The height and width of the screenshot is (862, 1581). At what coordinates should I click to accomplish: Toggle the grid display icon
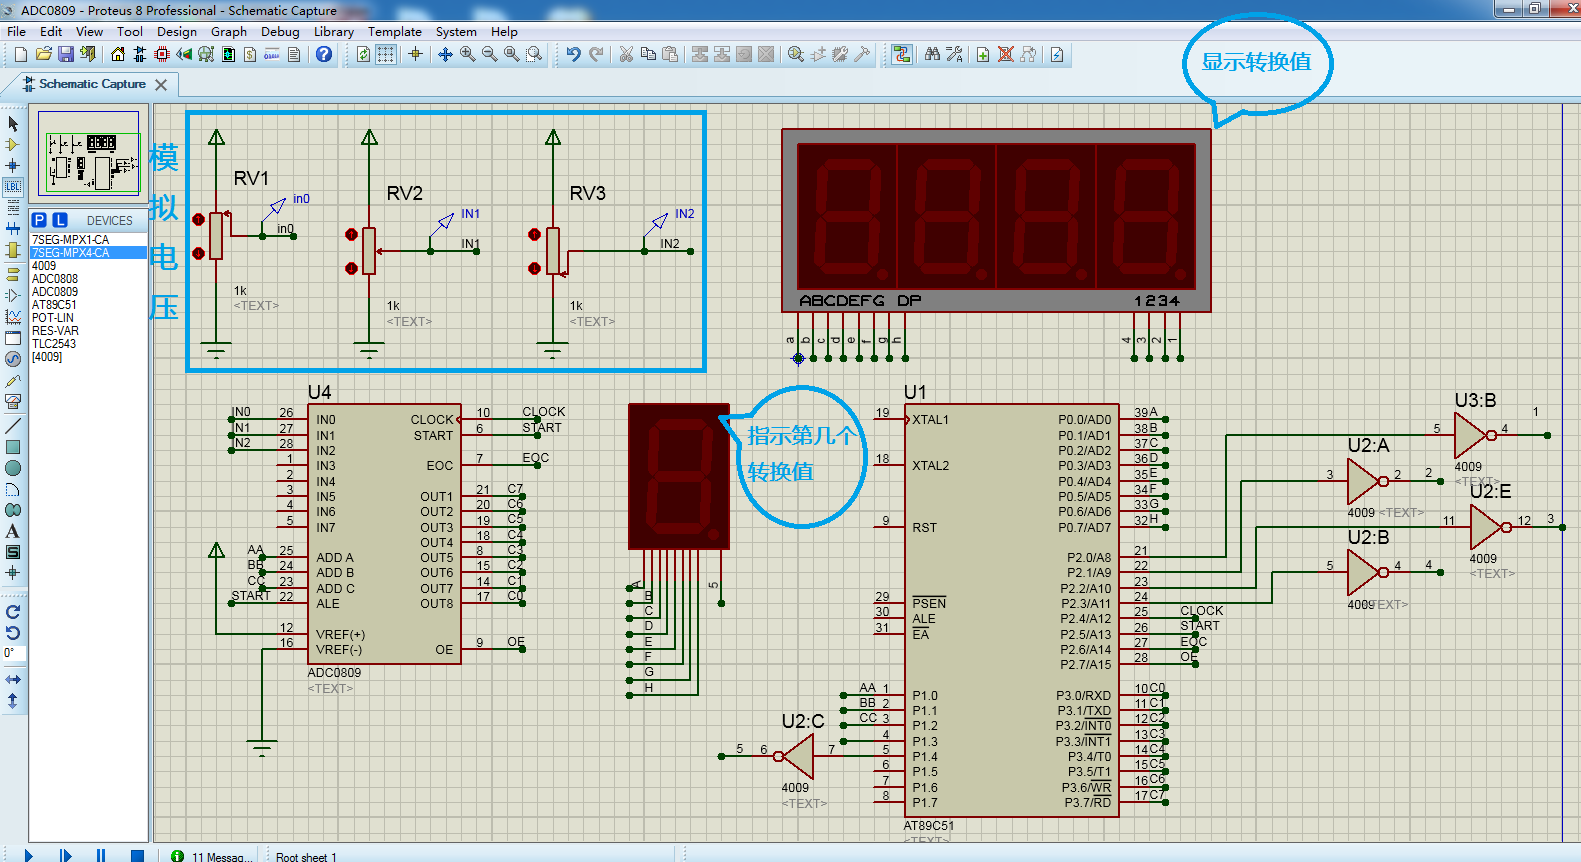[386, 54]
